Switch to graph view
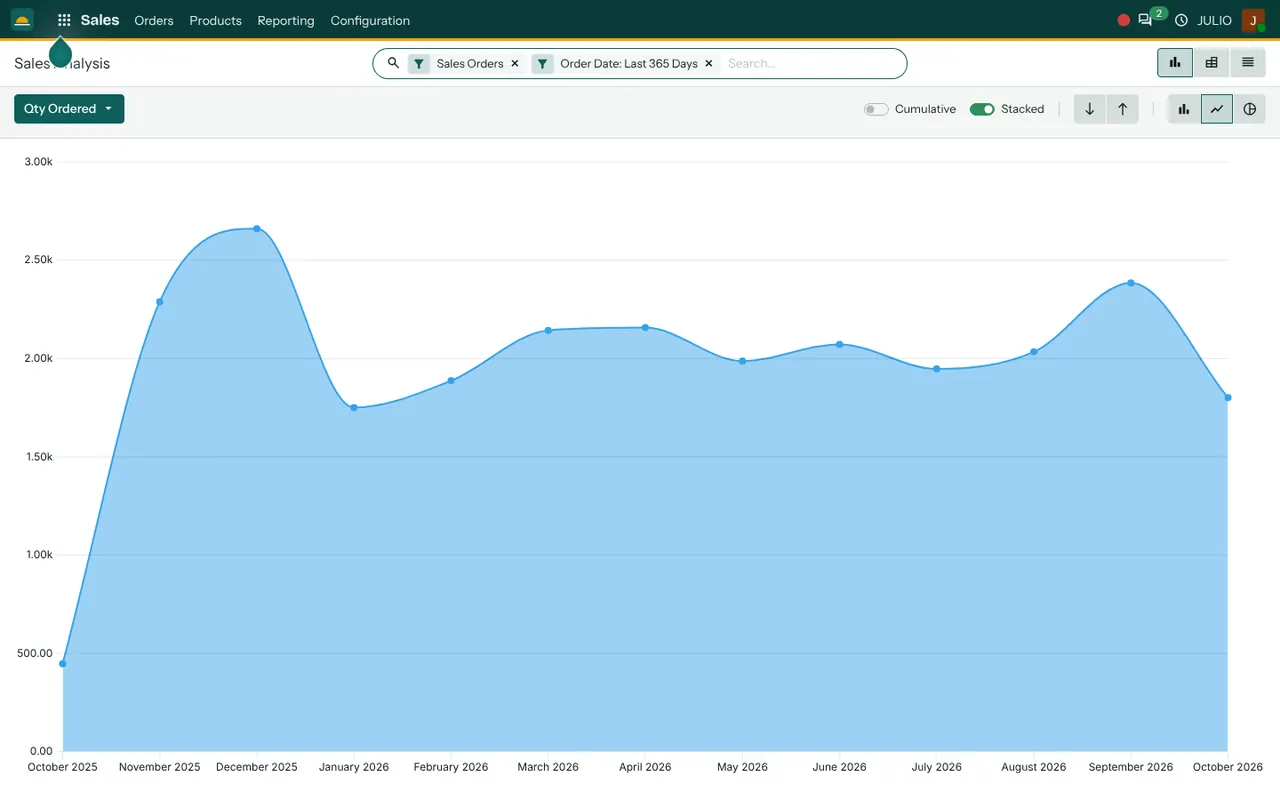 [1175, 63]
